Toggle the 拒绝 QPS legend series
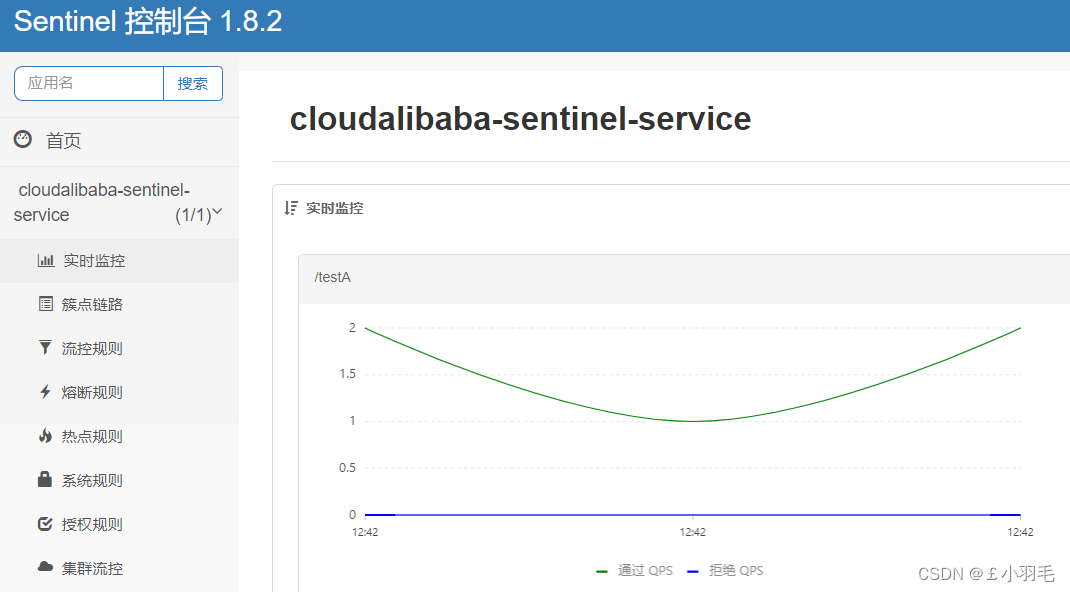This screenshot has height=592, width=1070. pos(725,571)
